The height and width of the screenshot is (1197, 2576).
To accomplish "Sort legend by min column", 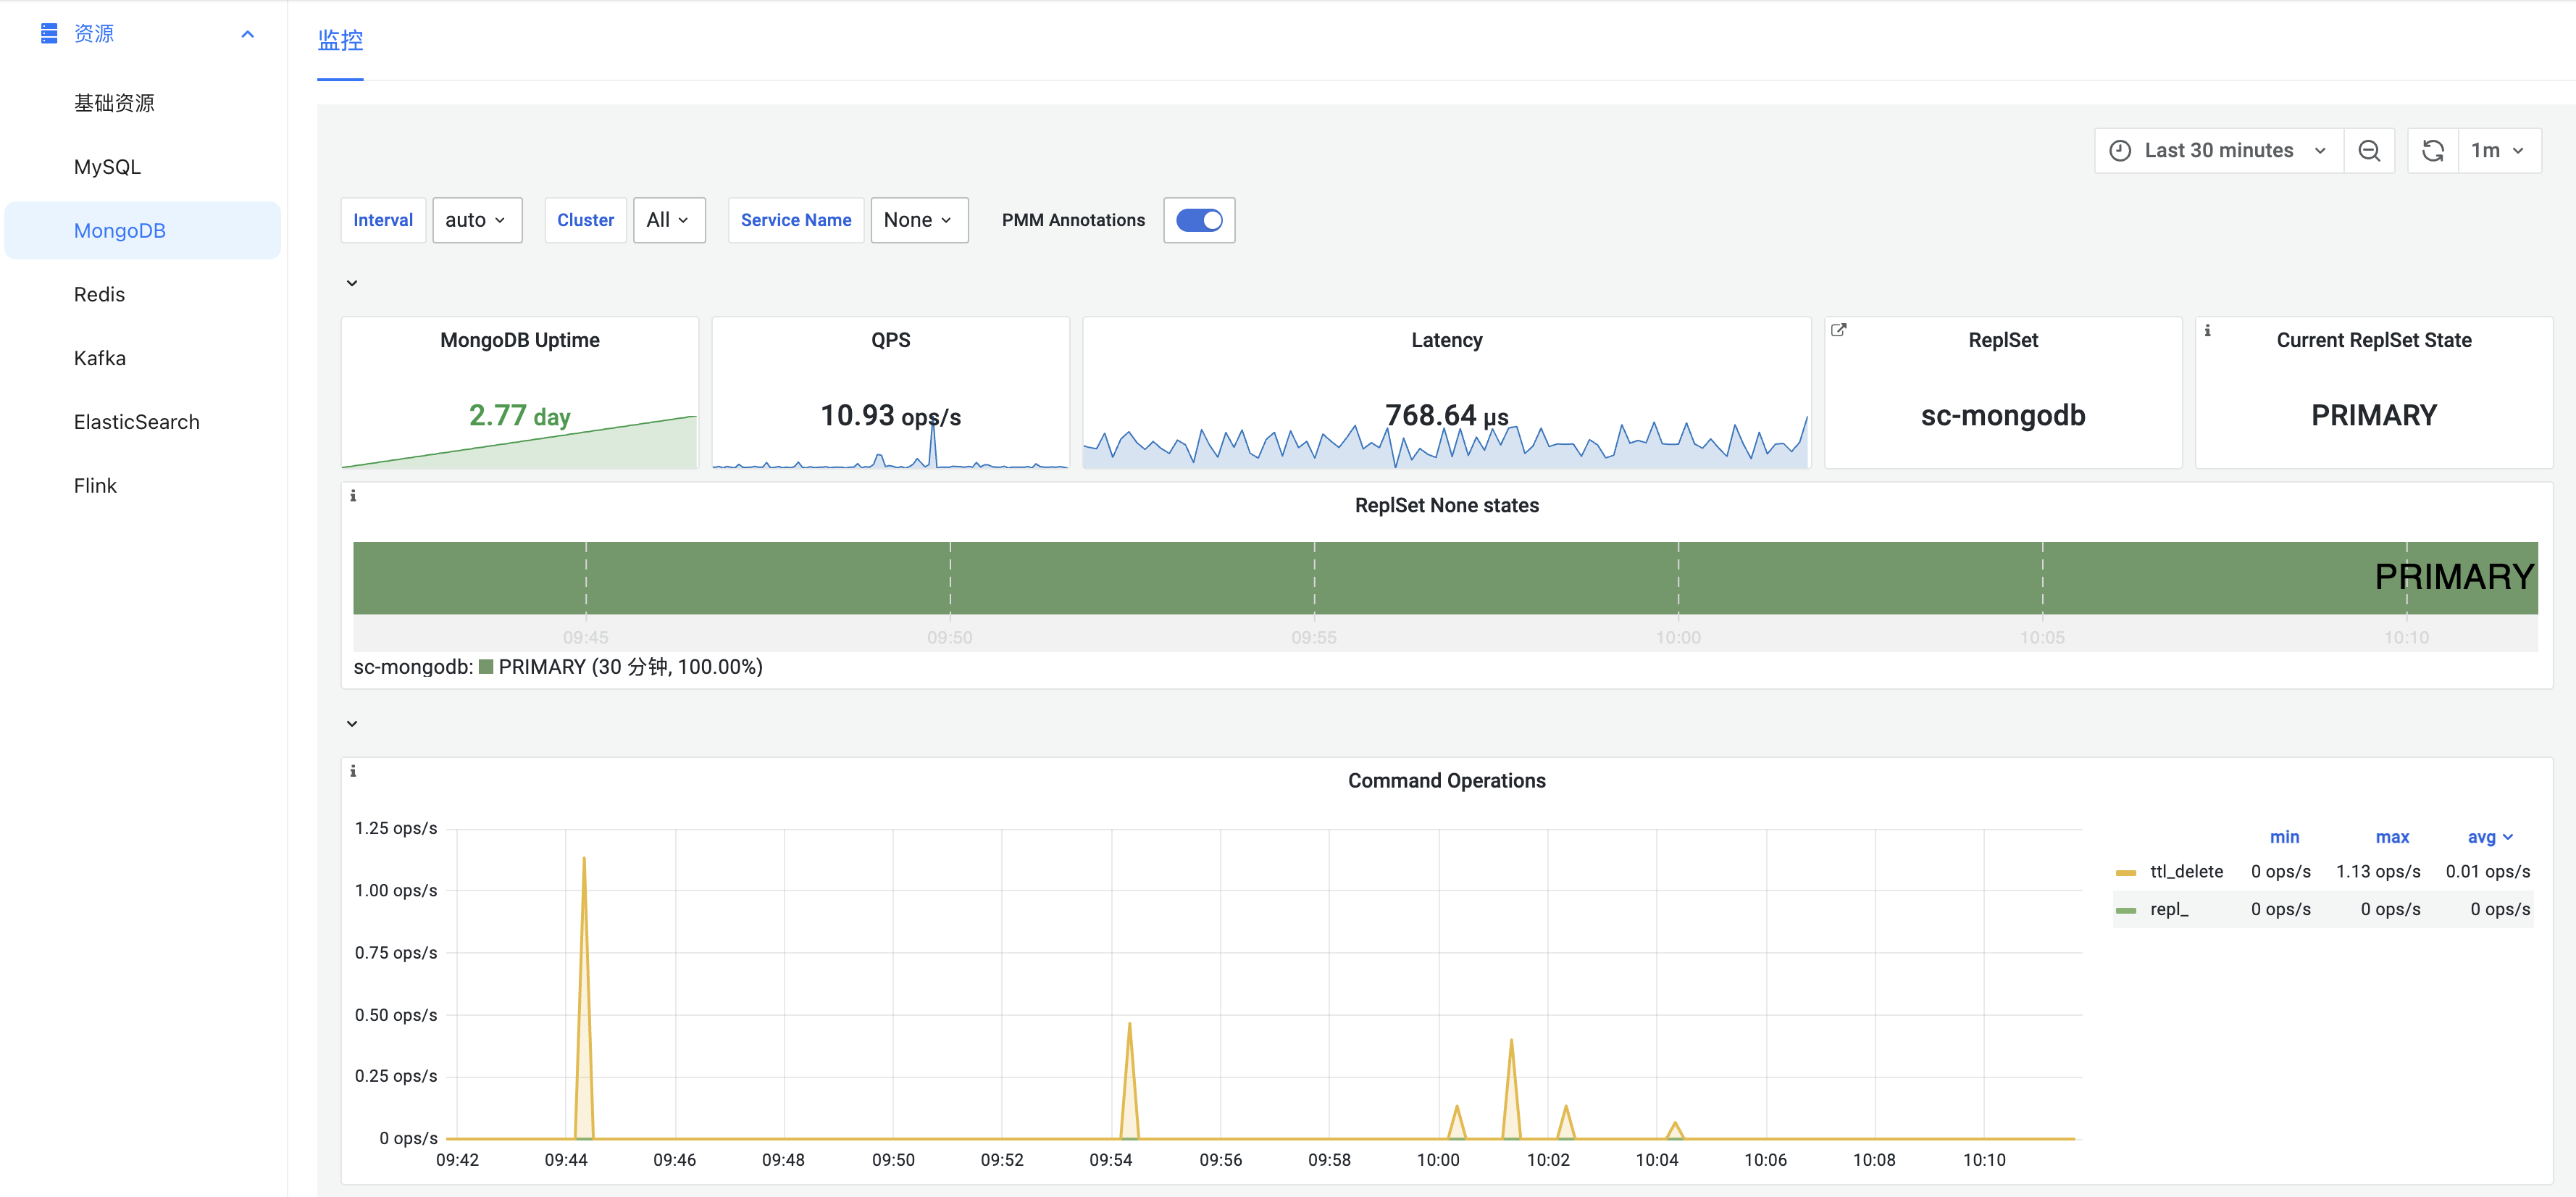I will coord(2284,837).
